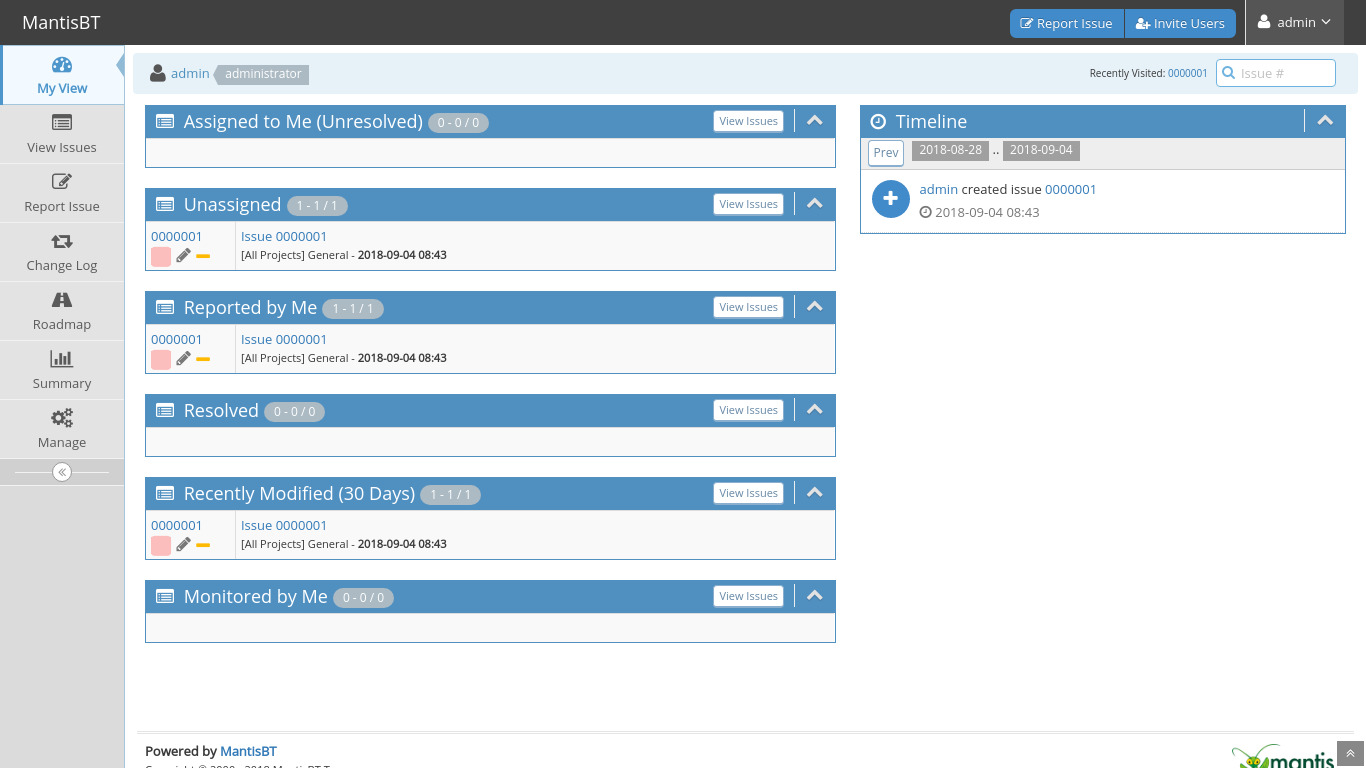
Task: Collapse the Timeline panel
Action: coord(1325,121)
